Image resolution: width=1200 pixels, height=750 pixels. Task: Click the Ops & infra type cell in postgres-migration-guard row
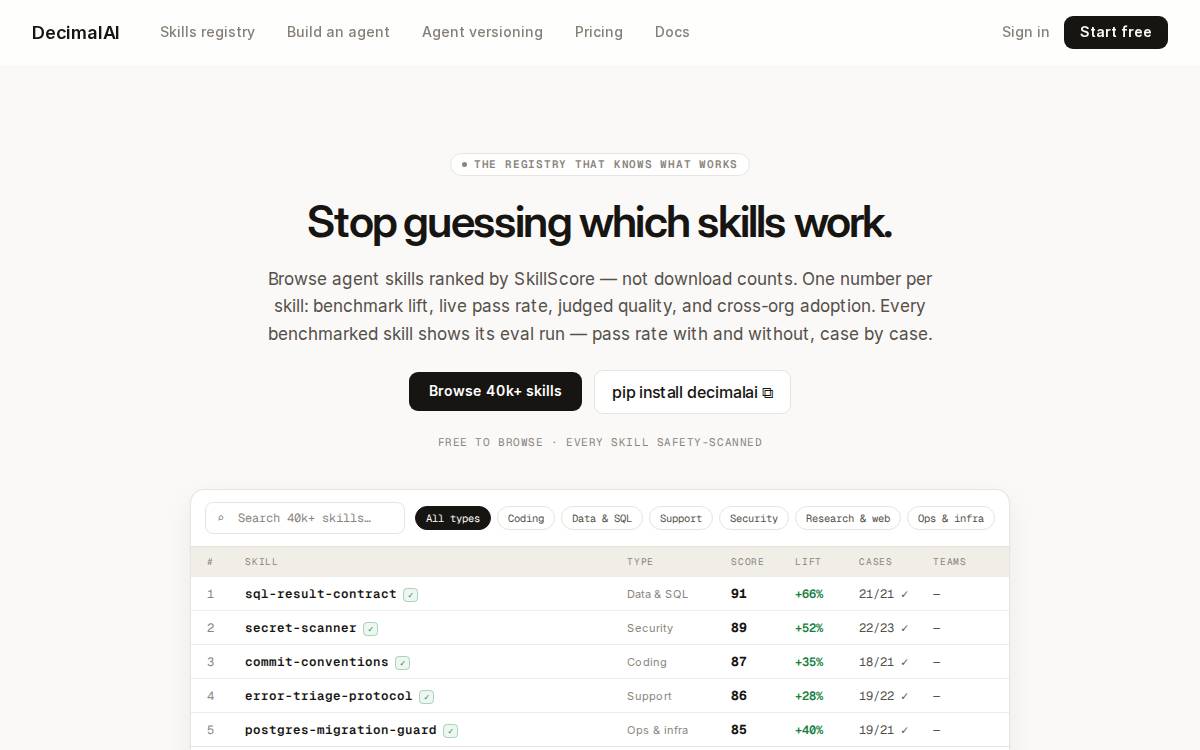click(657, 730)
